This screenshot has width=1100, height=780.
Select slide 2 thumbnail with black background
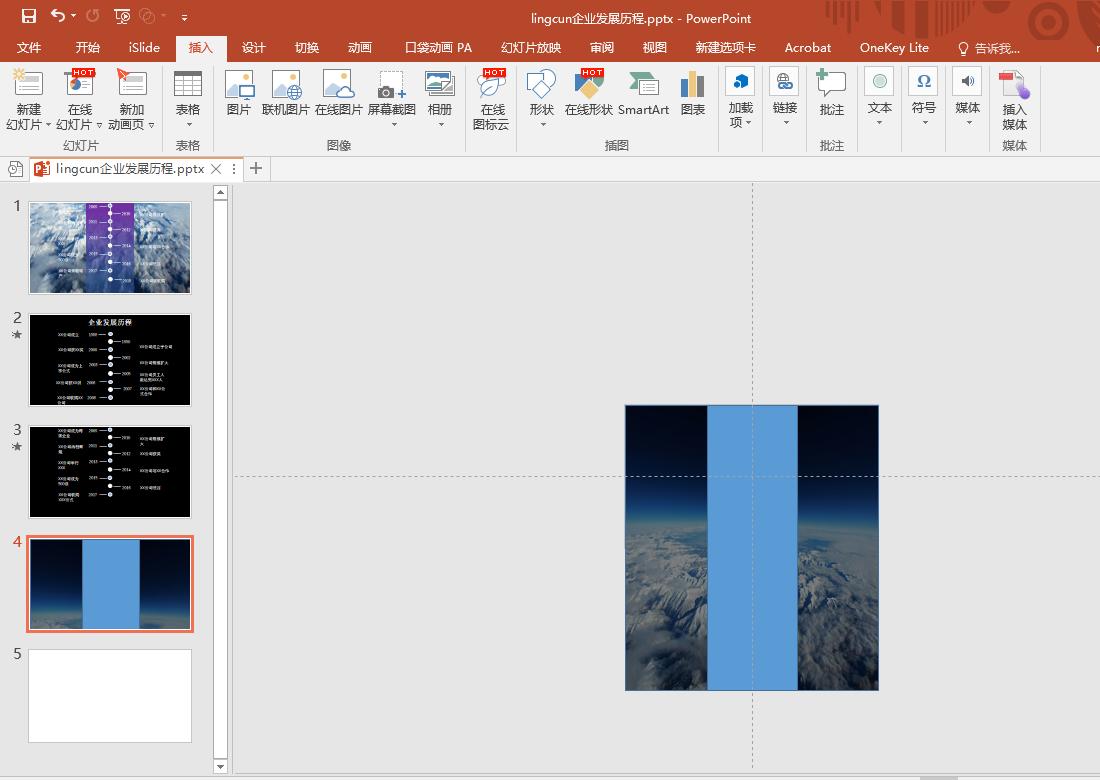click(110, 360)
